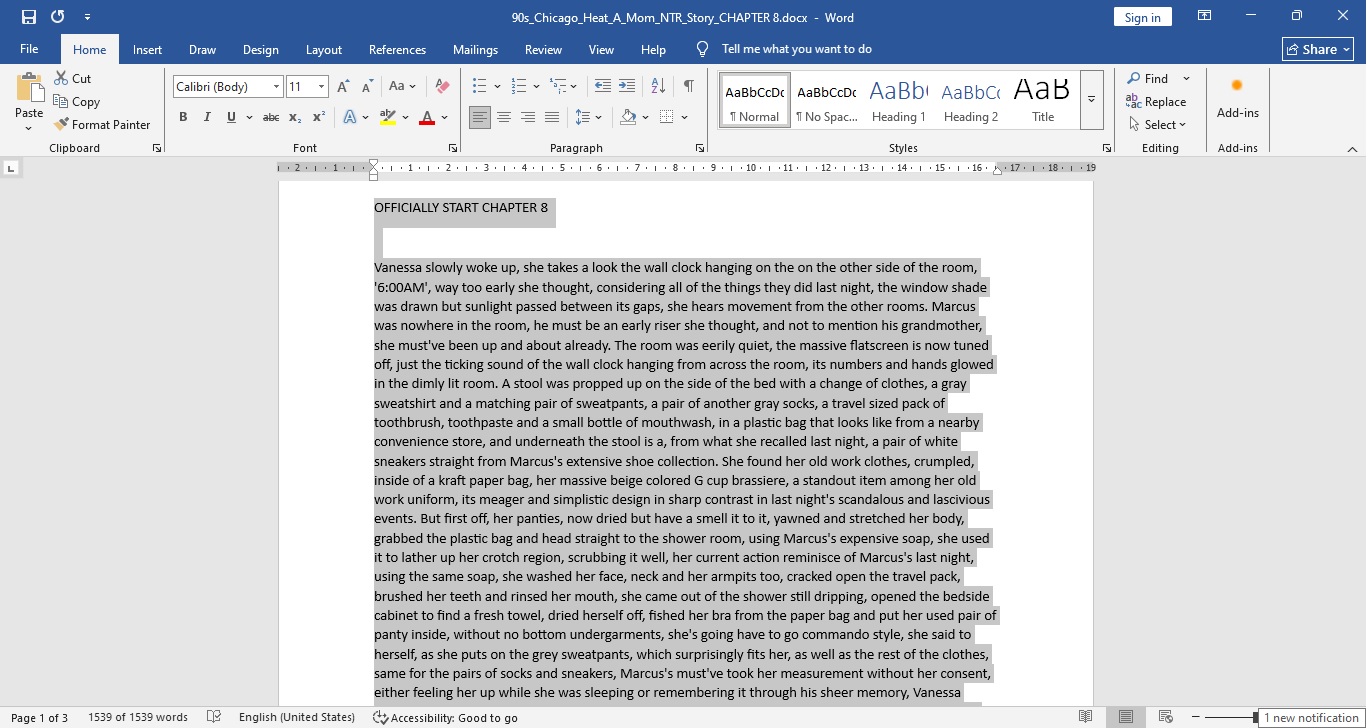The width and height of the screenshot is (1368, 728).
Task: Toggle Superscript formatting
Action: [319, 117]
